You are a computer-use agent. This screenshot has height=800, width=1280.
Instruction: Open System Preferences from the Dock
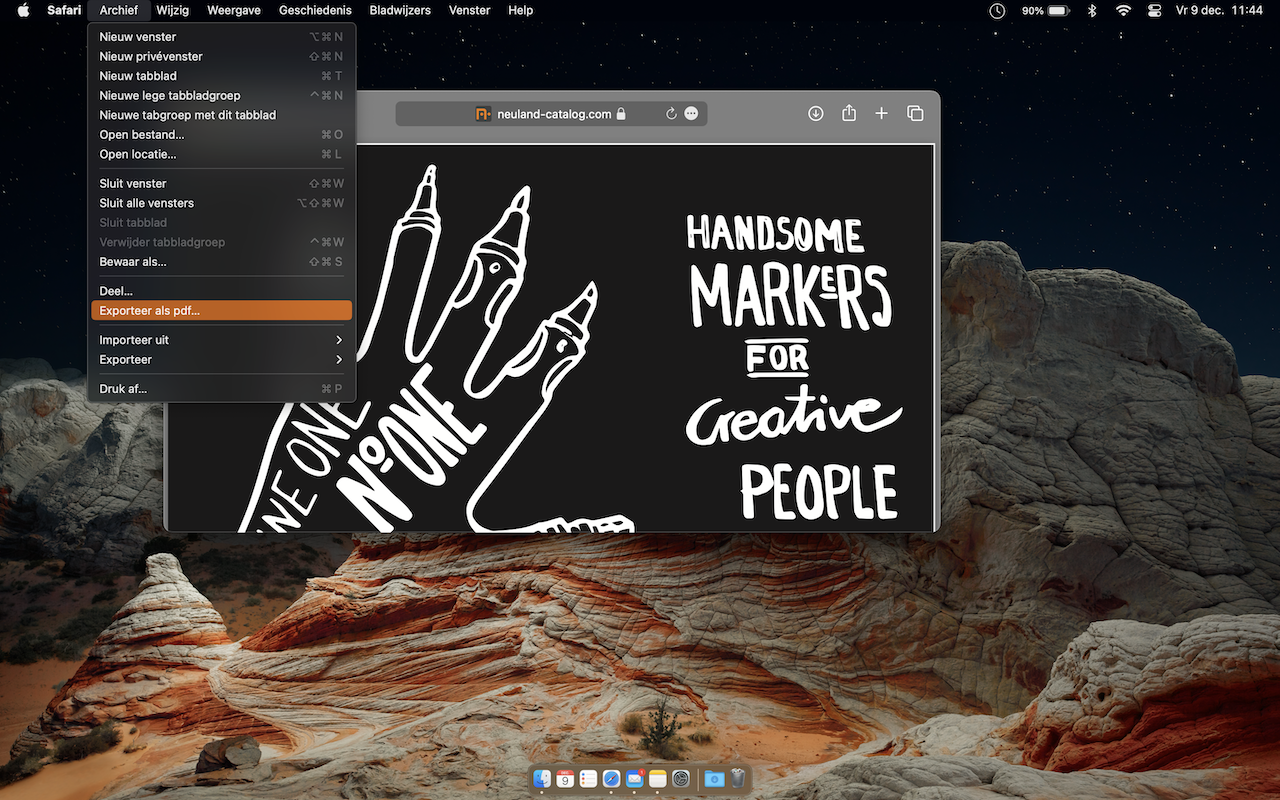pyautogui.click(x=681, y=778)
